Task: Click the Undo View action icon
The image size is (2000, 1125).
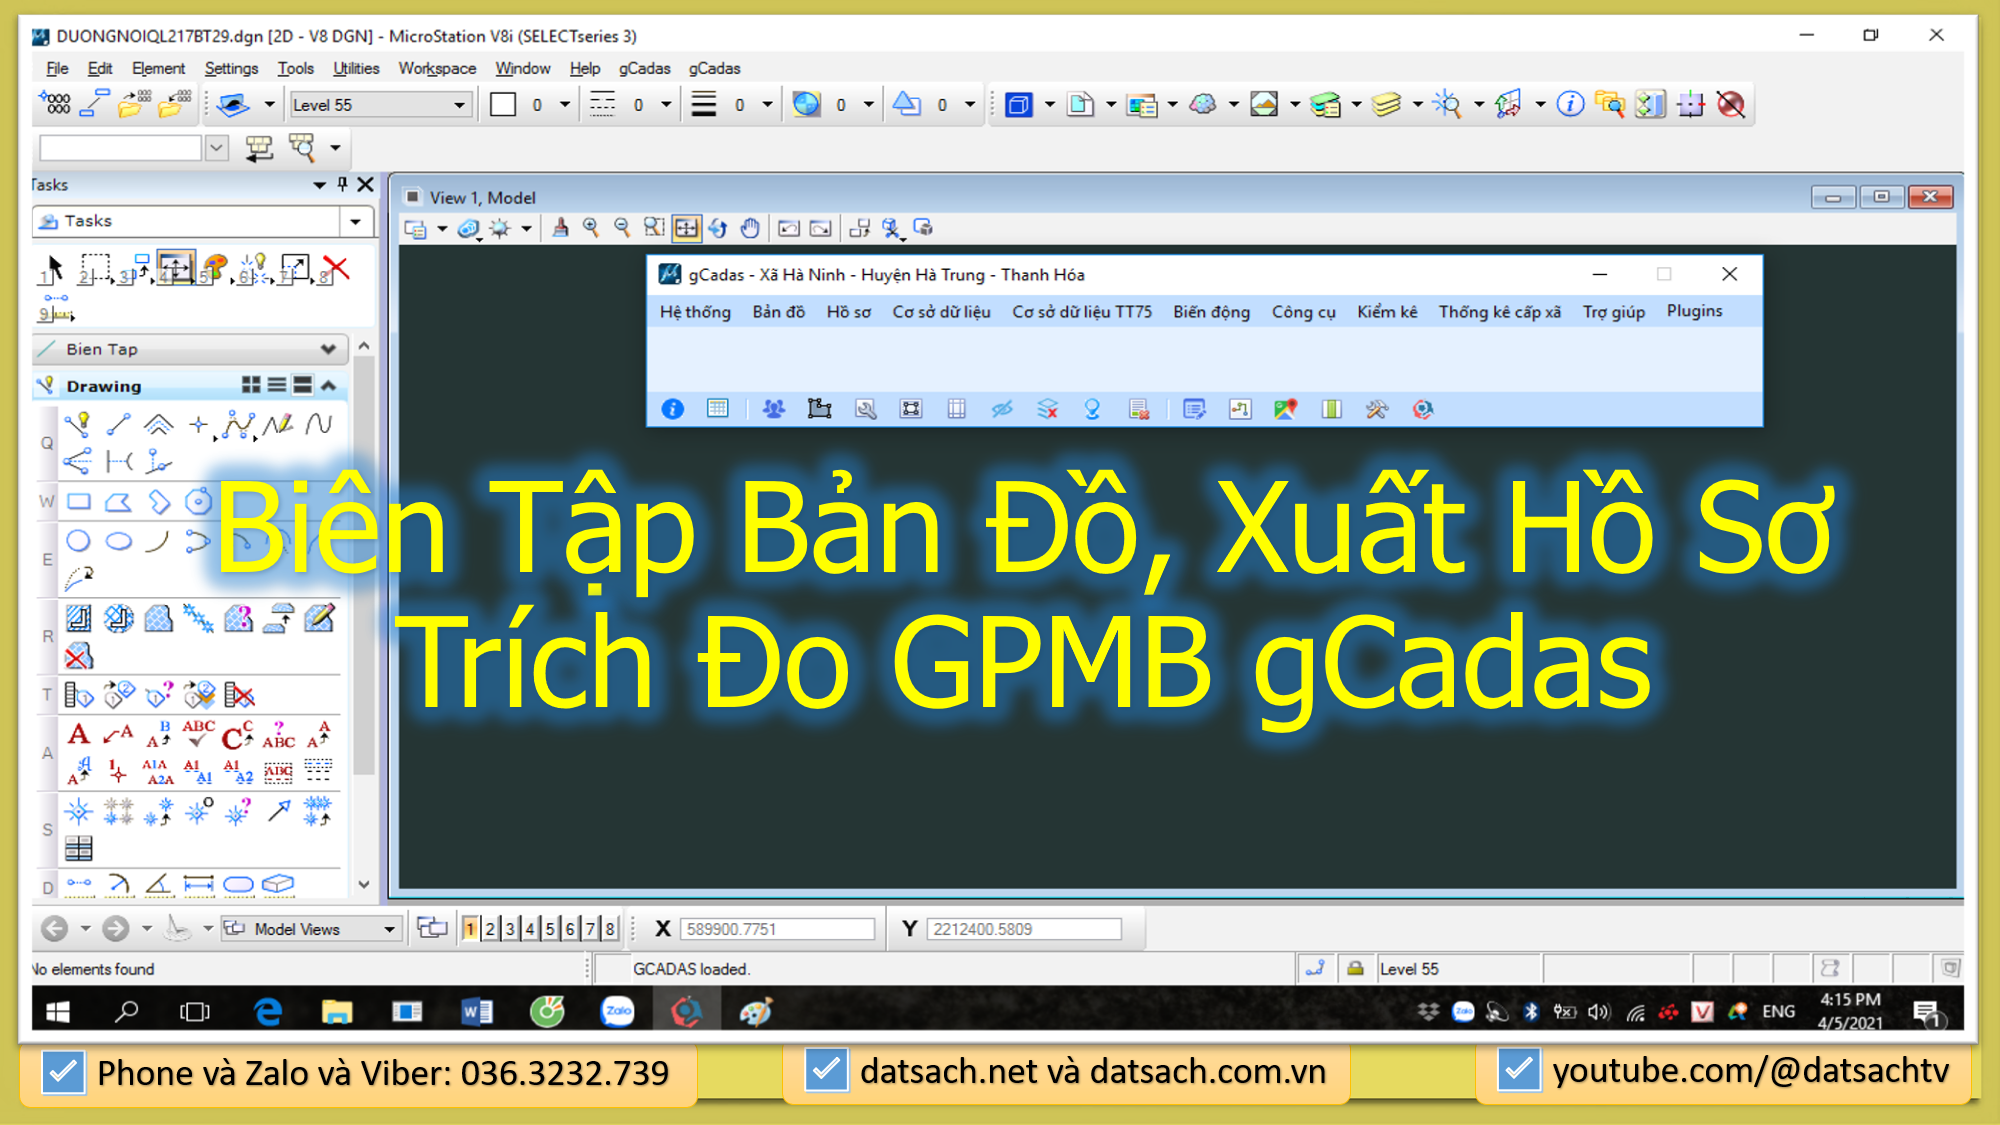Action: pos(787,228)
